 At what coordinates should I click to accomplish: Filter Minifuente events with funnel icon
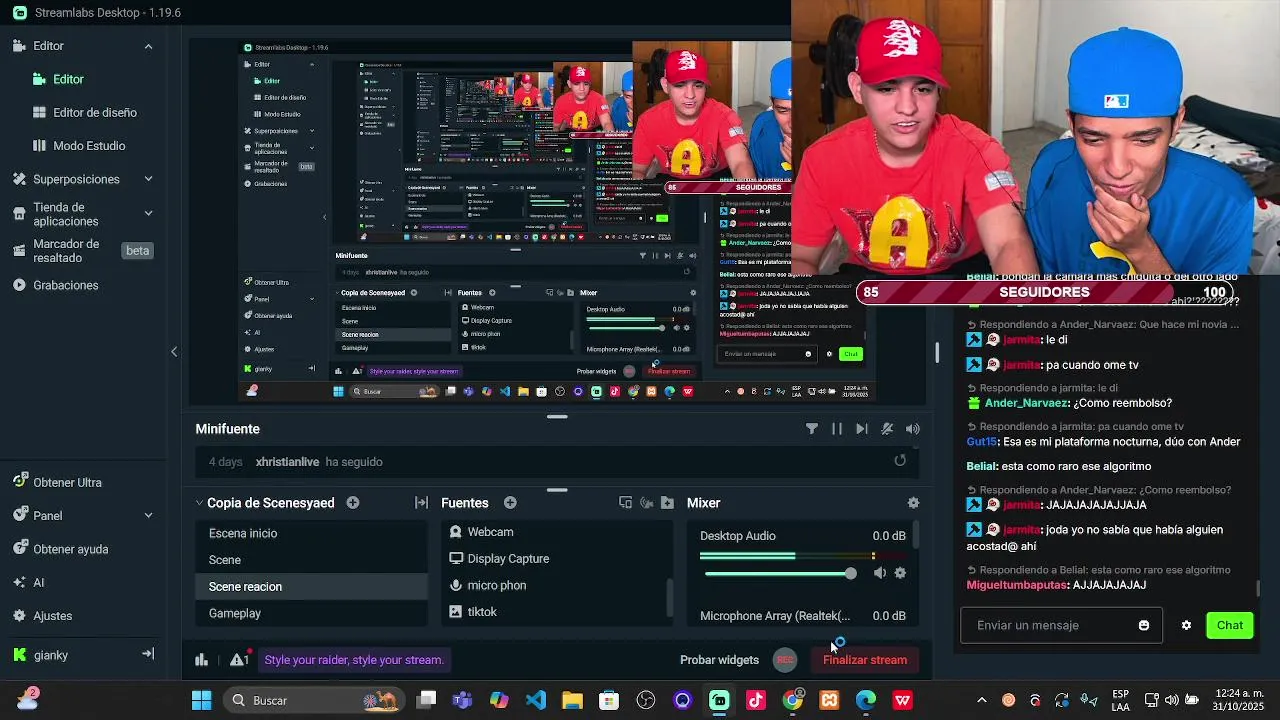click(x=812, y=429)
